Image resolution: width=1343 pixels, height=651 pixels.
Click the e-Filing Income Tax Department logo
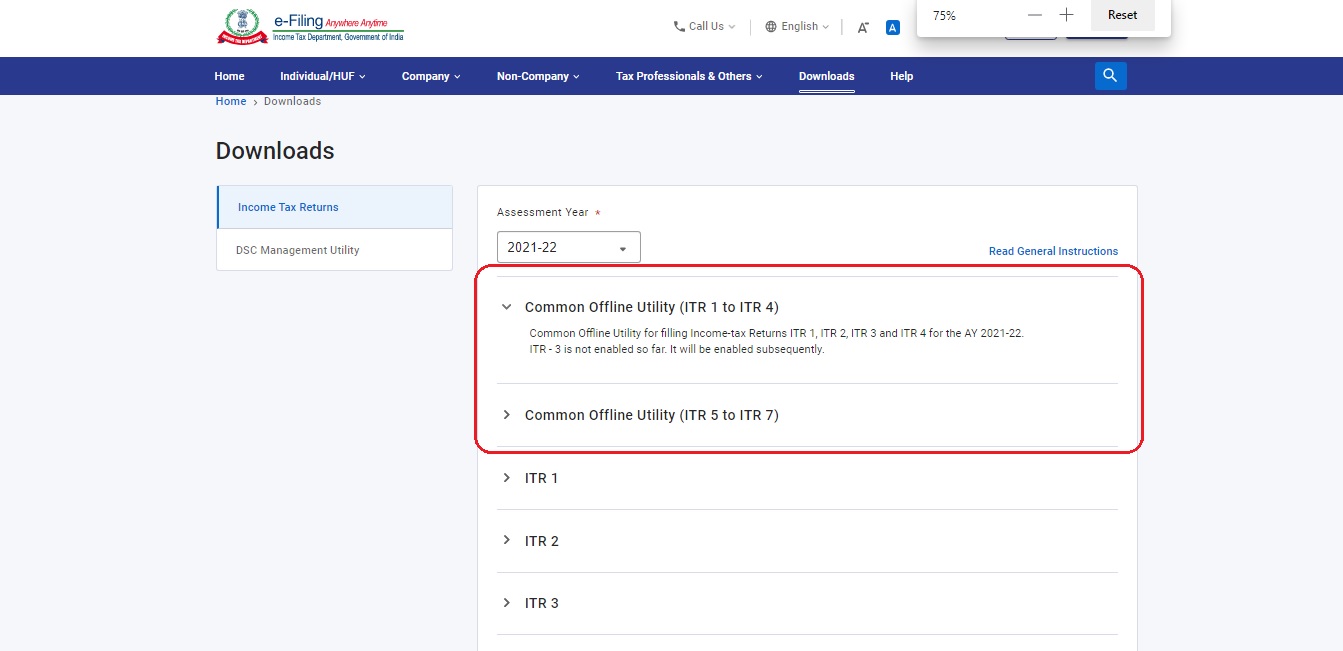tap(310, 27)
